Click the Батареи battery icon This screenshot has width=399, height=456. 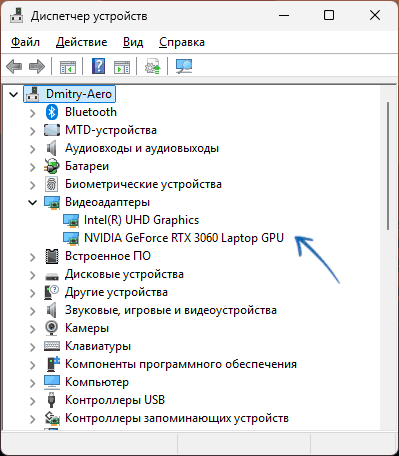pos(52,166)
